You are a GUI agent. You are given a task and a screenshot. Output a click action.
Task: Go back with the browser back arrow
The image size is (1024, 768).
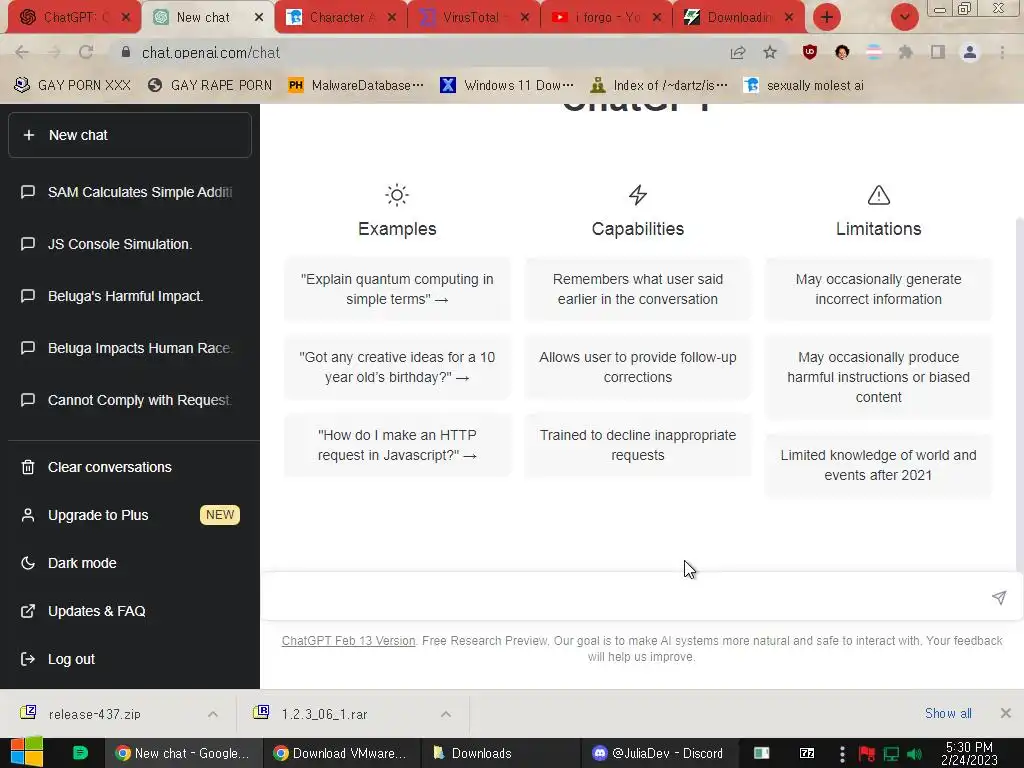22,52
